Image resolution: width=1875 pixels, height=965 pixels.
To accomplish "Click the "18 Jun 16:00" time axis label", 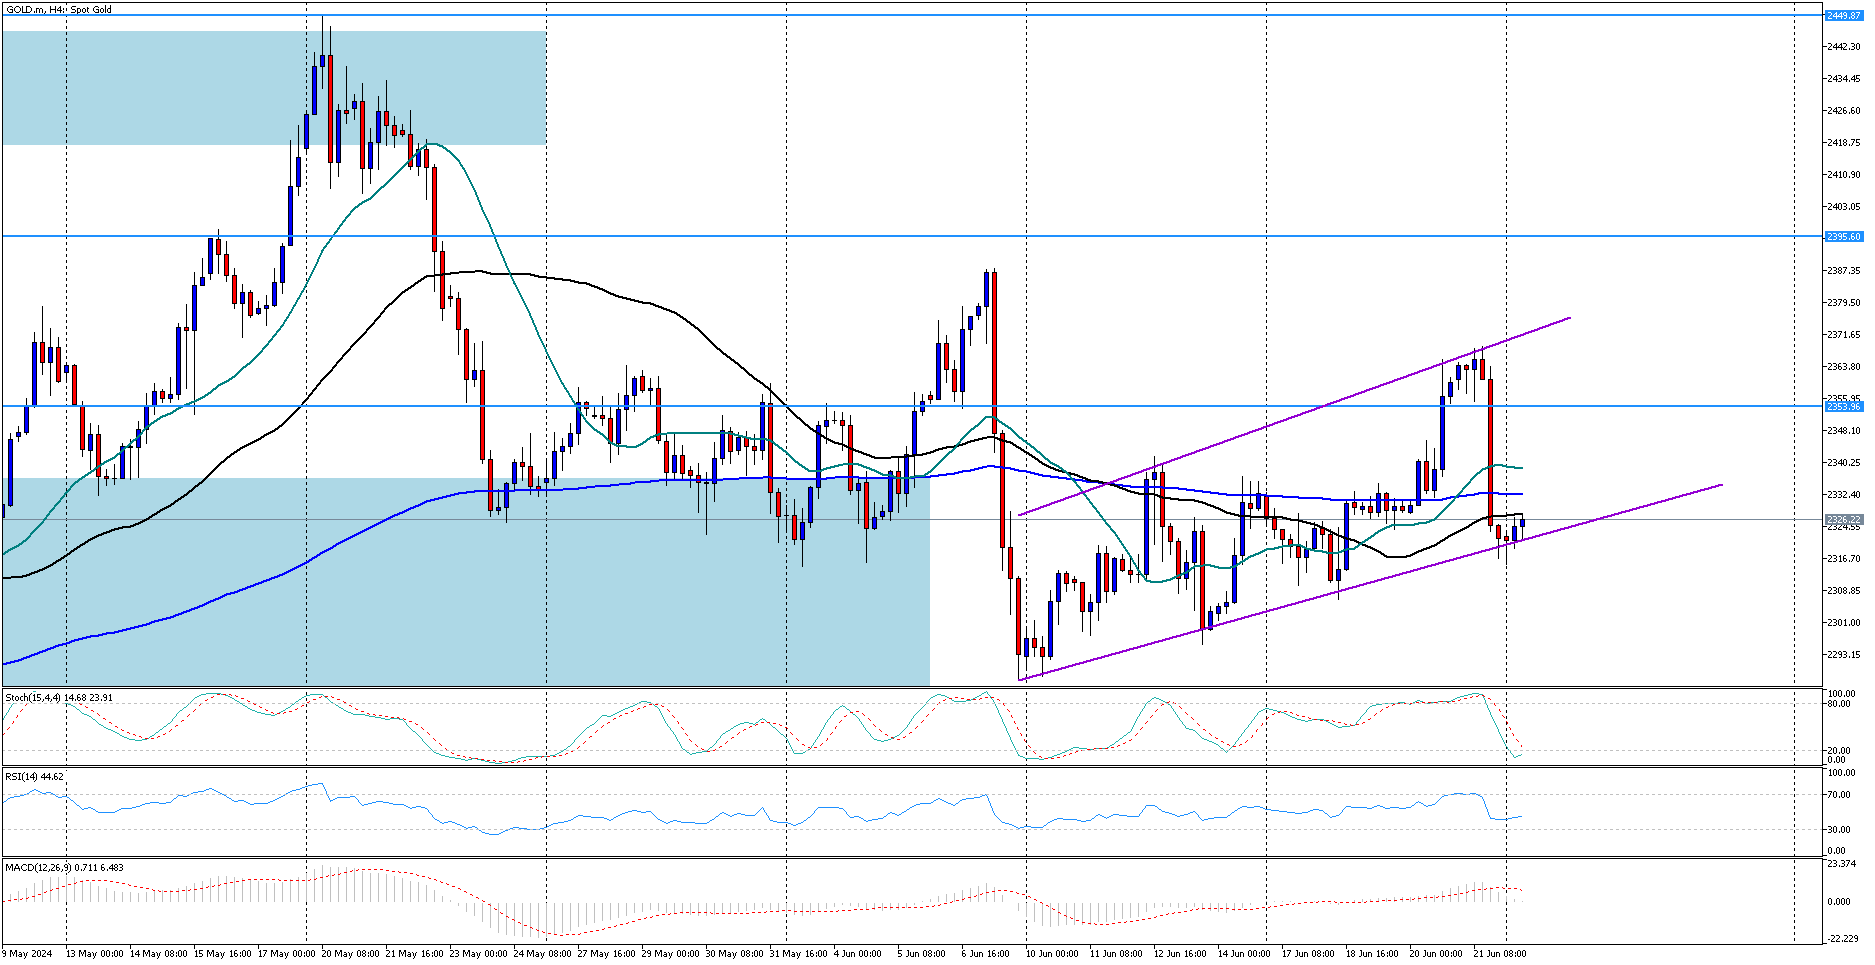I will coord(1373,954).
